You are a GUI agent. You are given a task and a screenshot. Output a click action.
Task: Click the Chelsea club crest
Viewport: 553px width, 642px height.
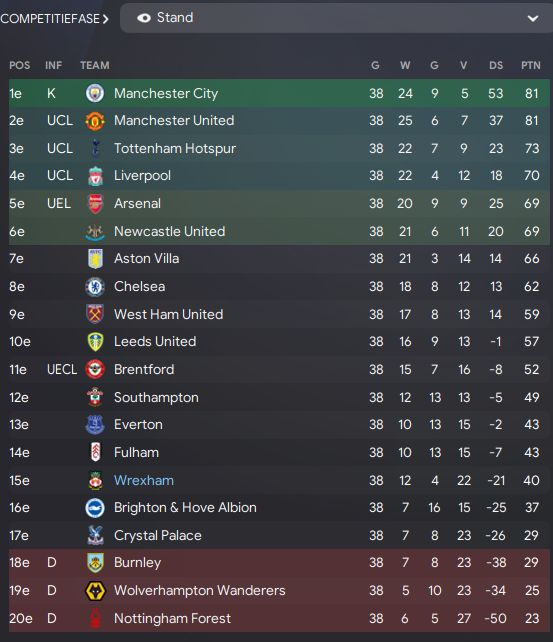pyautogui.click(x=95, y=287)
